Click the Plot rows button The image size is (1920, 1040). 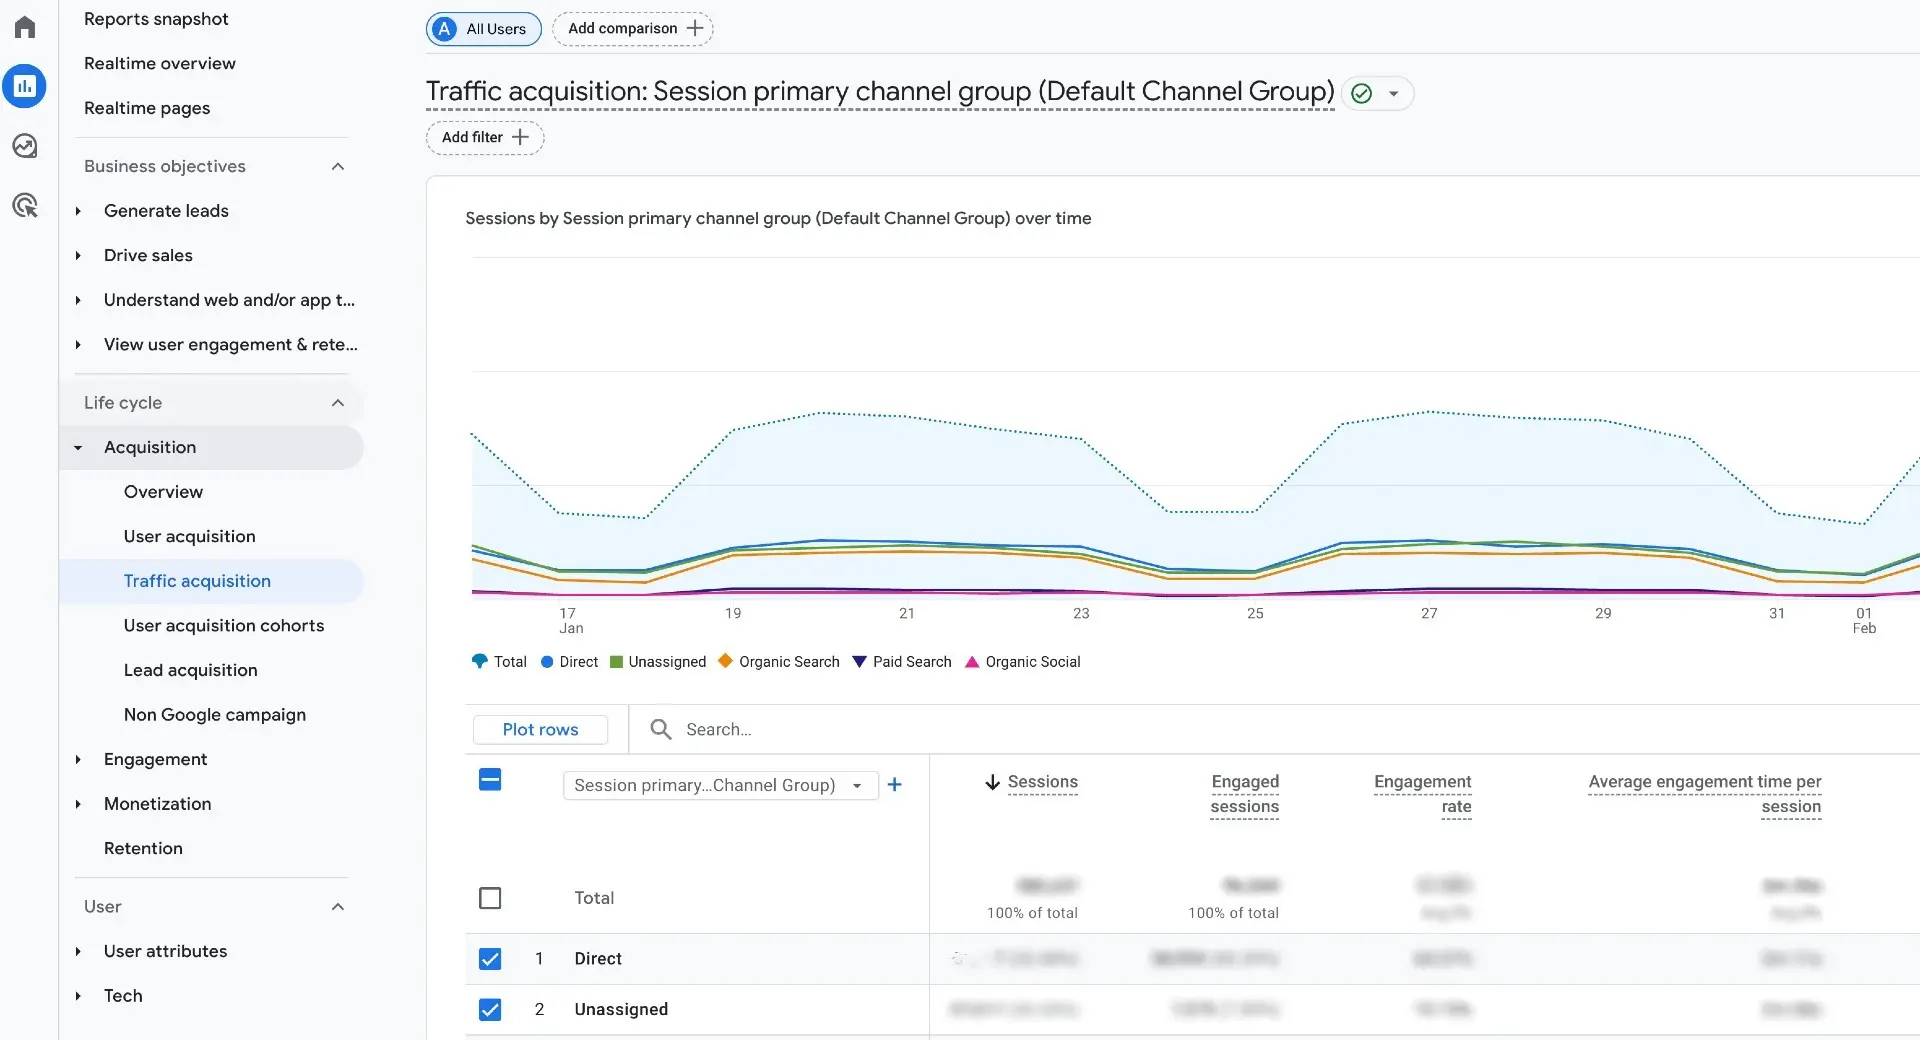540,729
